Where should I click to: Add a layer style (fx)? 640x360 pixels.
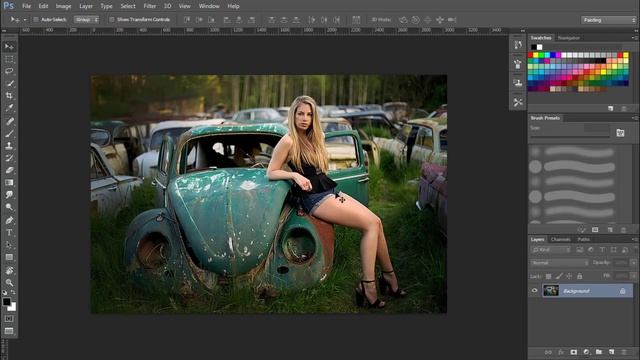561,352
